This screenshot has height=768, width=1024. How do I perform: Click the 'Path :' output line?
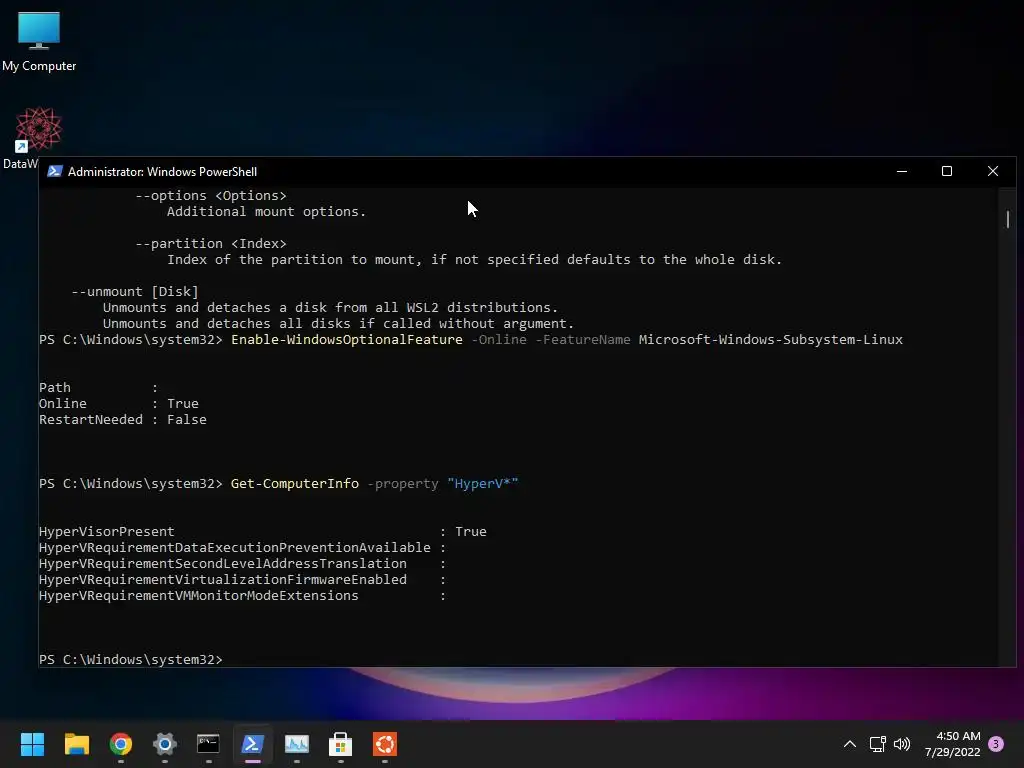[x=99, y=388]
